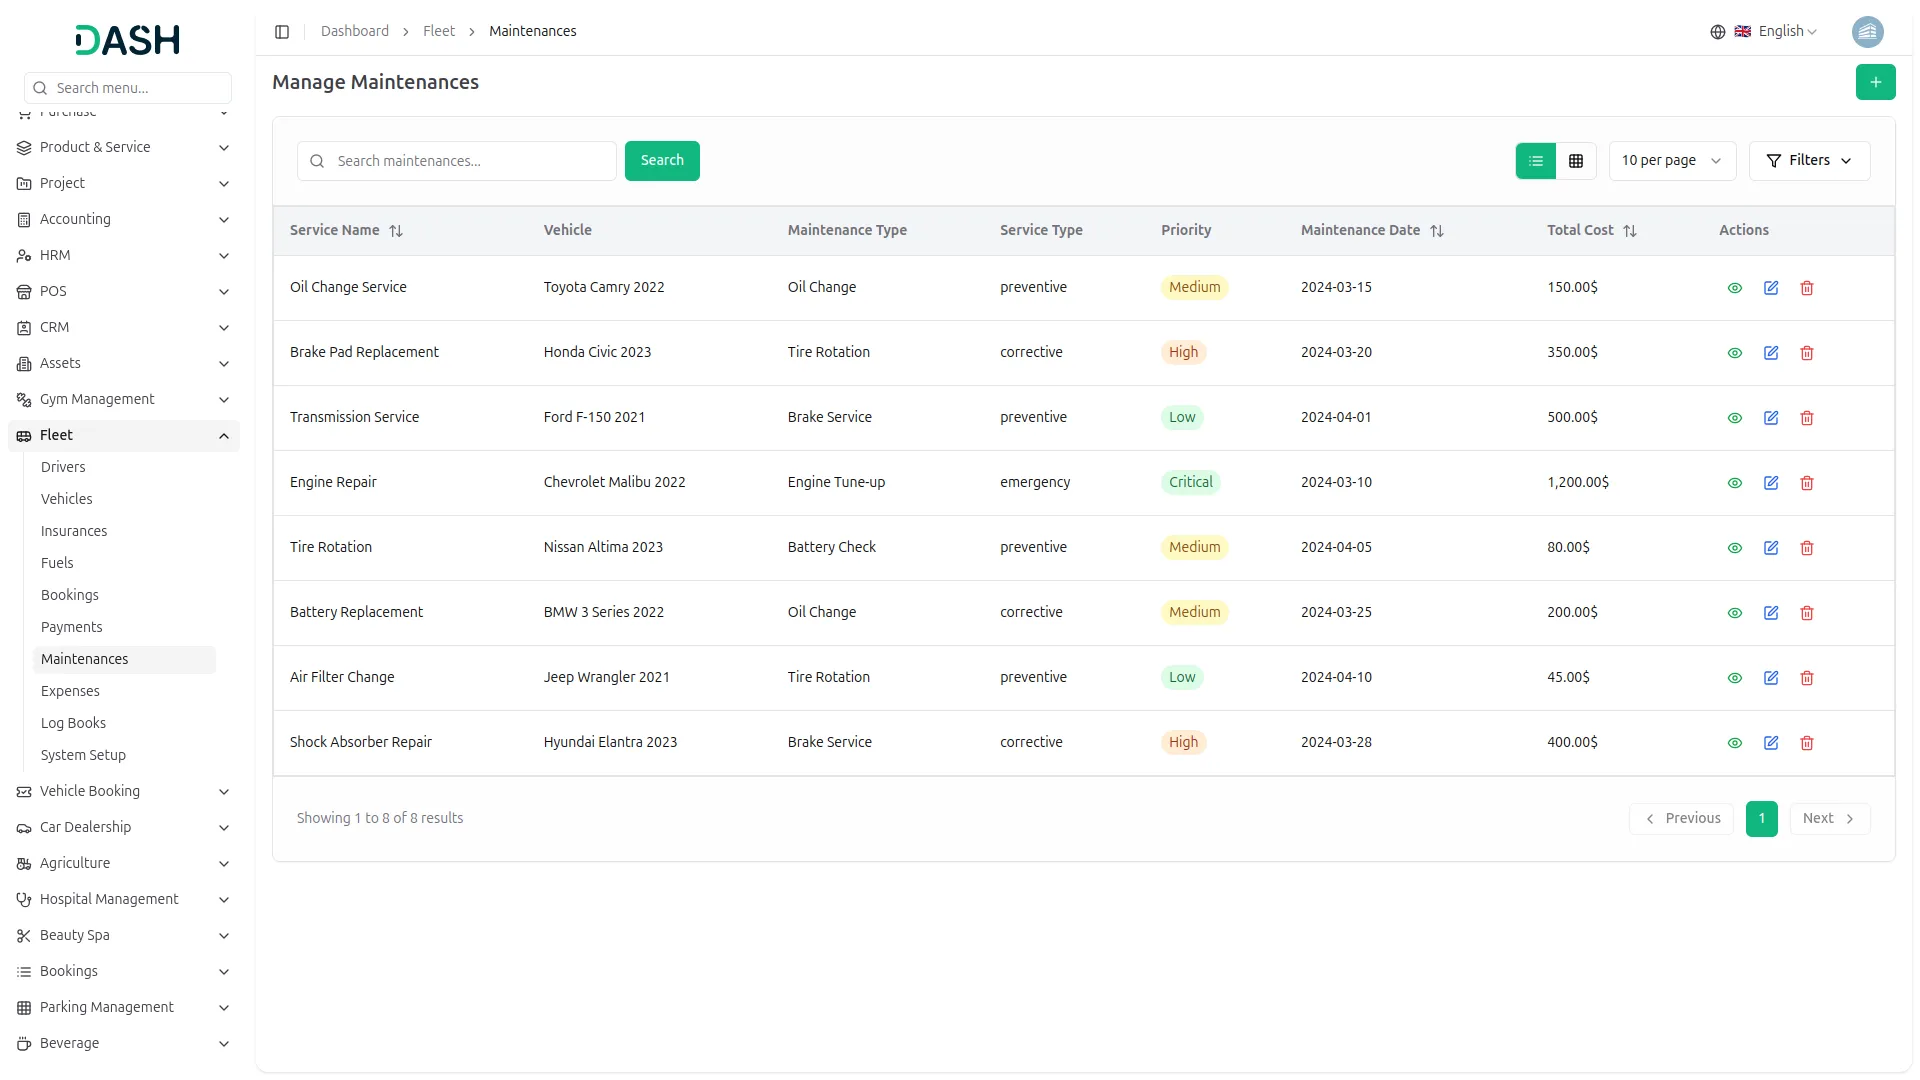Open Vehicles in Fleet submenu
Screen dimensions: 1920x1080
click(x=67, y=499)
